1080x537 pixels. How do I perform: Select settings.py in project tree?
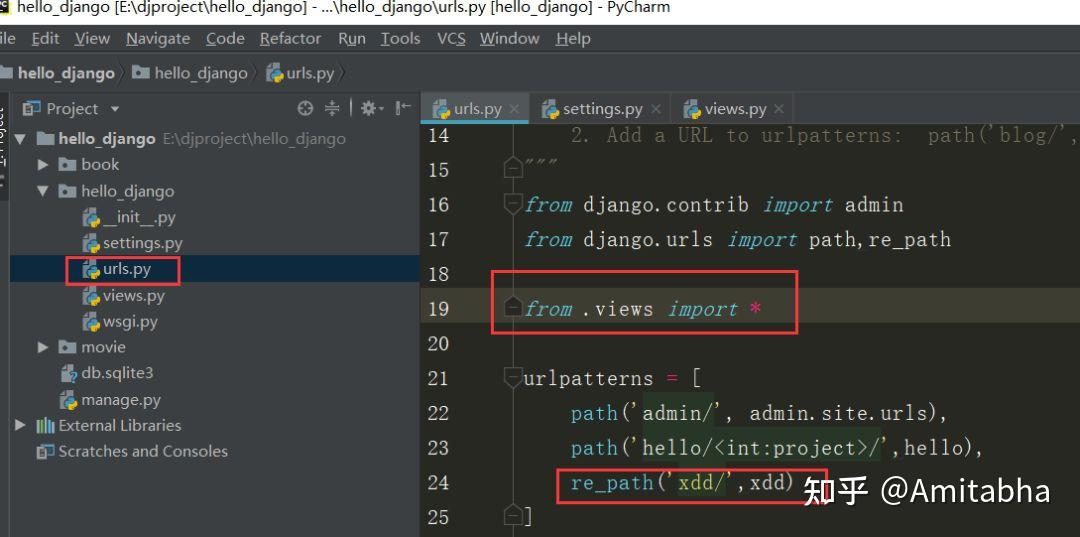coord(143,243)
